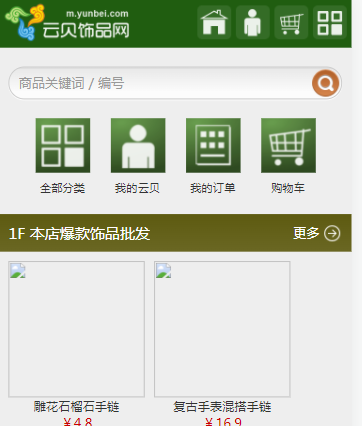The image size is (362, 426).
Task: Click the 更多 link in the 1F section
Action: 306,233
